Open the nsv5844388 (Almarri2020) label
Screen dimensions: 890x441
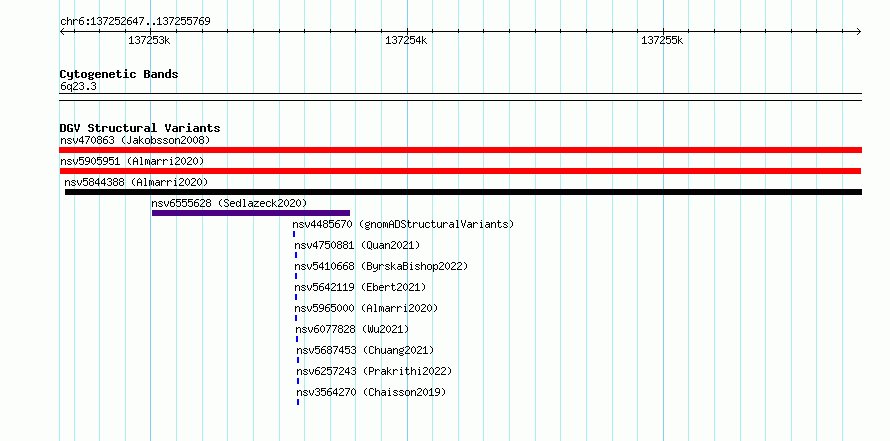(x=136, y=182)
